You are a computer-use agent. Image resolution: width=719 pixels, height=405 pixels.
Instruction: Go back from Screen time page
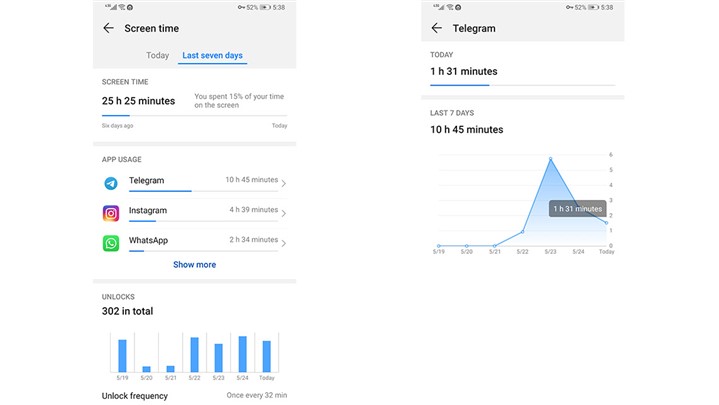click(108, 28)
